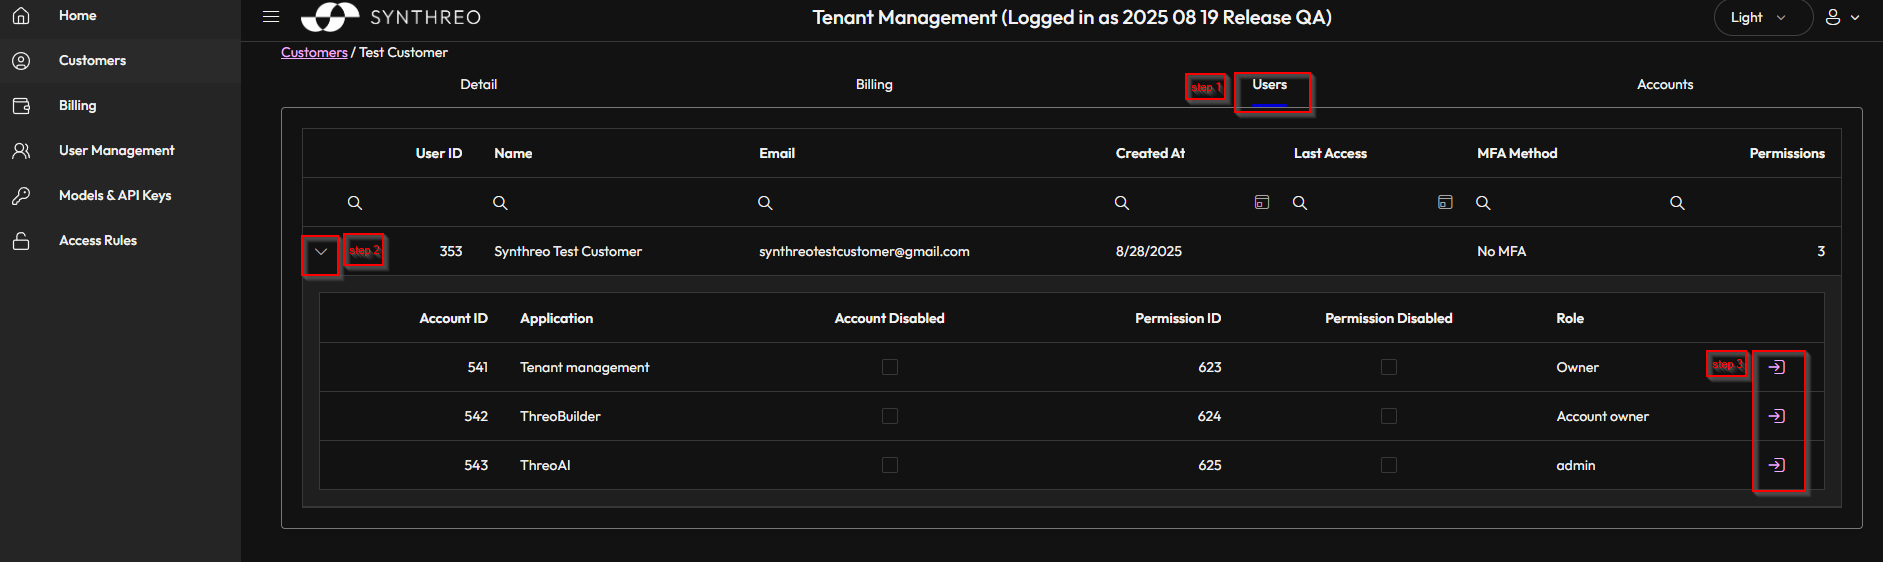Open the user profile icon menu
Image resolution: width=1883 pixels, height=562 pixels.
click(x=1842, y=17)
